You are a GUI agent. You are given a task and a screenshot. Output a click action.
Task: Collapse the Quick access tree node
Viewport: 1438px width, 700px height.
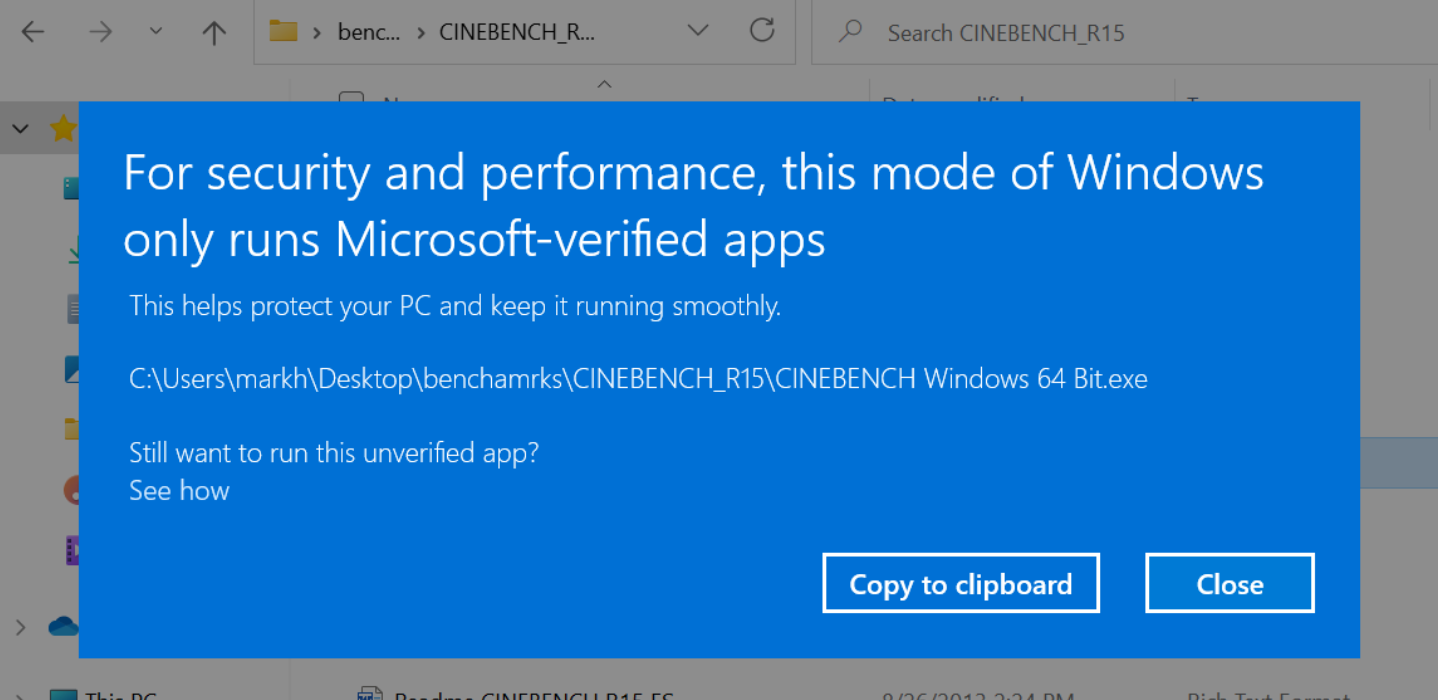coord(20,128)
